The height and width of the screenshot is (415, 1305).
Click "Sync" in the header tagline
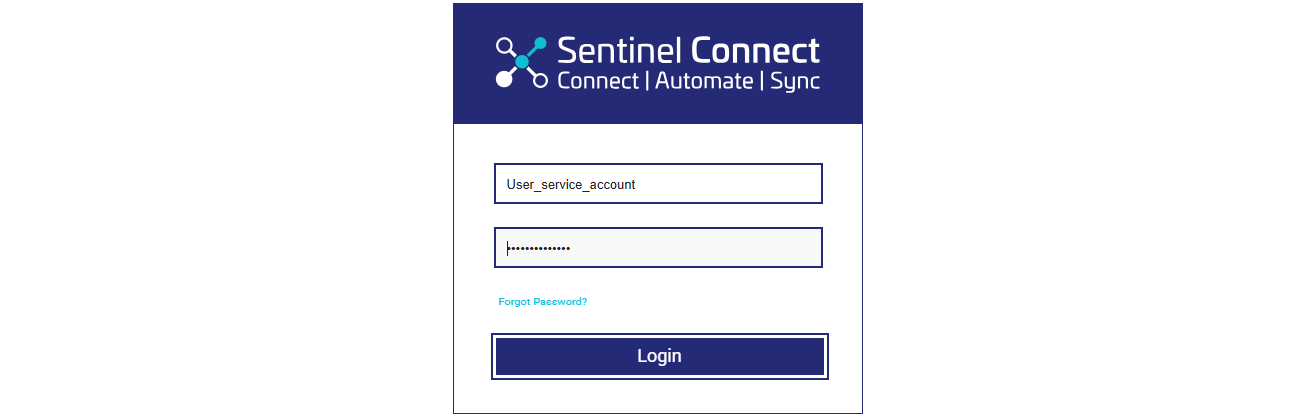click(x=795, y=82)
